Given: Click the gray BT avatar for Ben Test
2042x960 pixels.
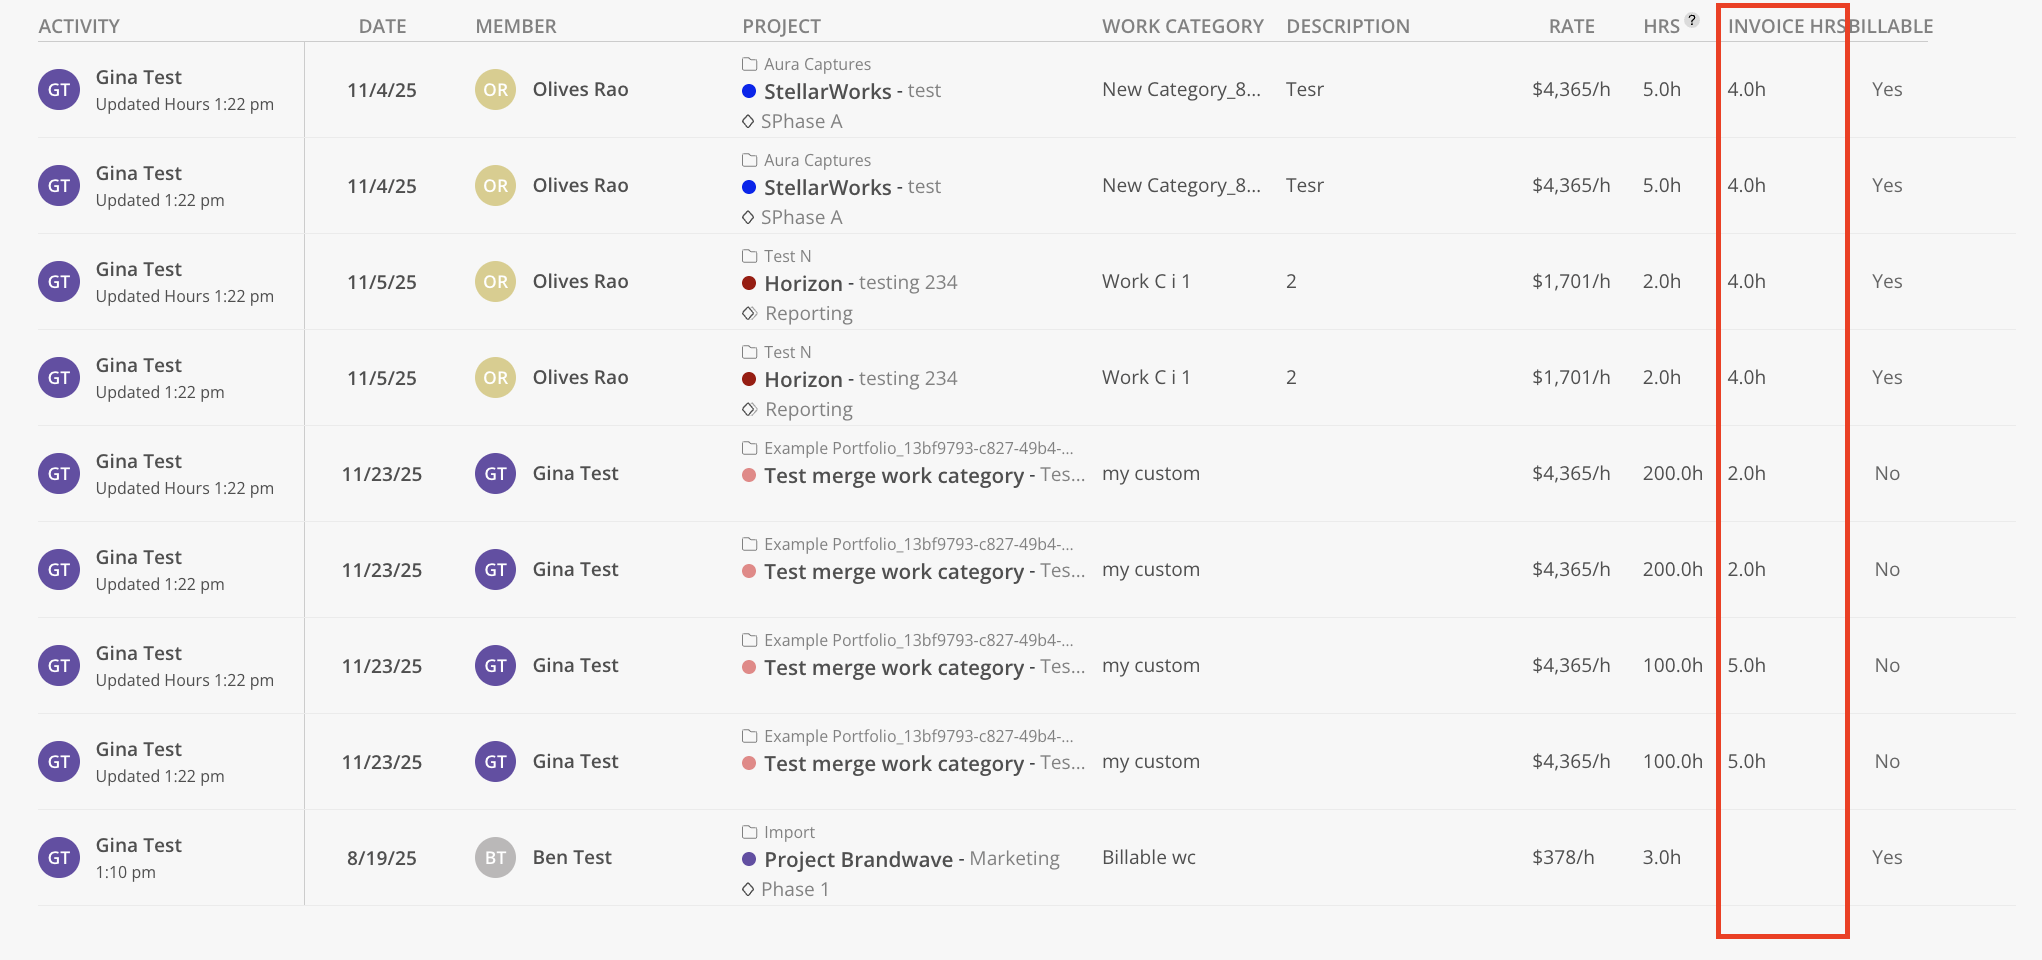Looking at the screenshot, I should [495, 858].
